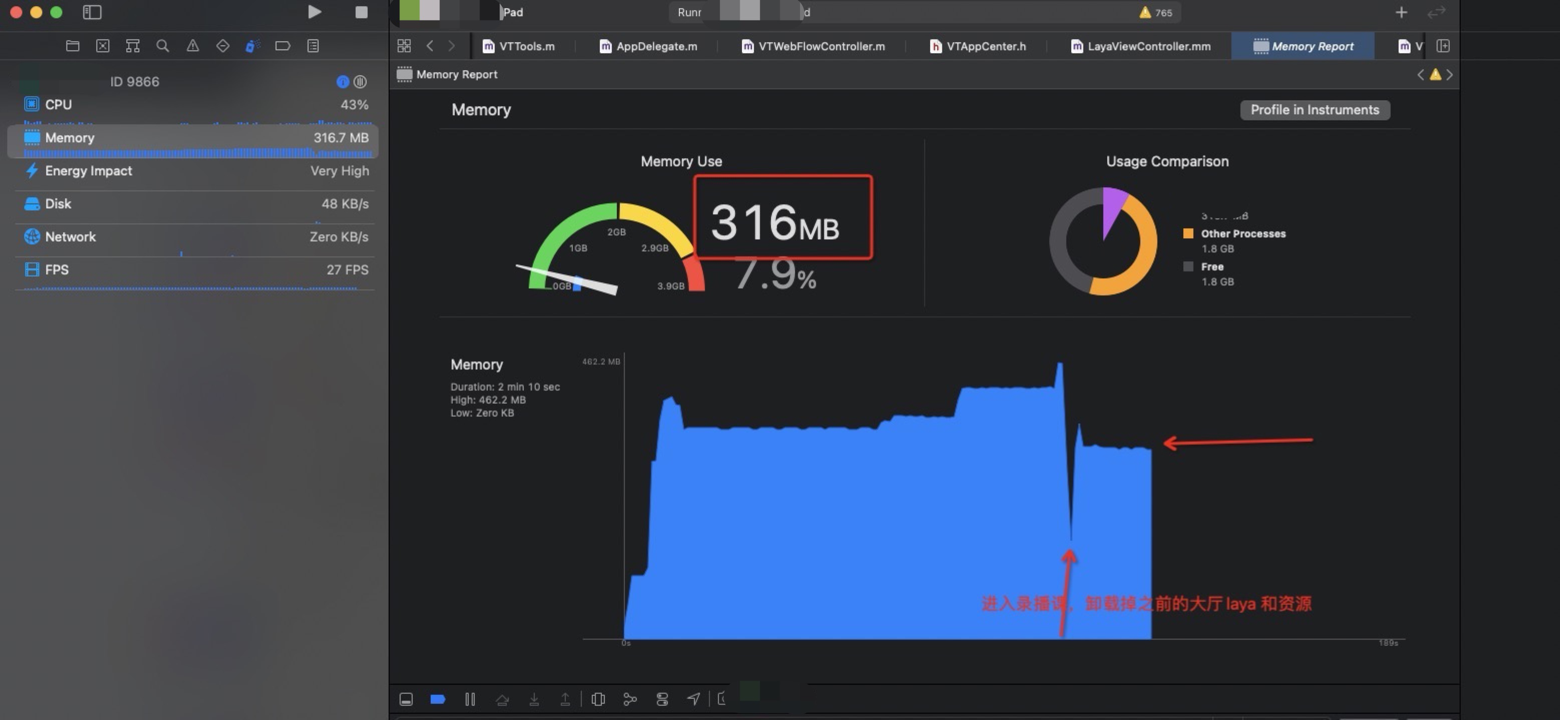1560x720 pixels.
Task: Go back in editor history
Action: 430,46
